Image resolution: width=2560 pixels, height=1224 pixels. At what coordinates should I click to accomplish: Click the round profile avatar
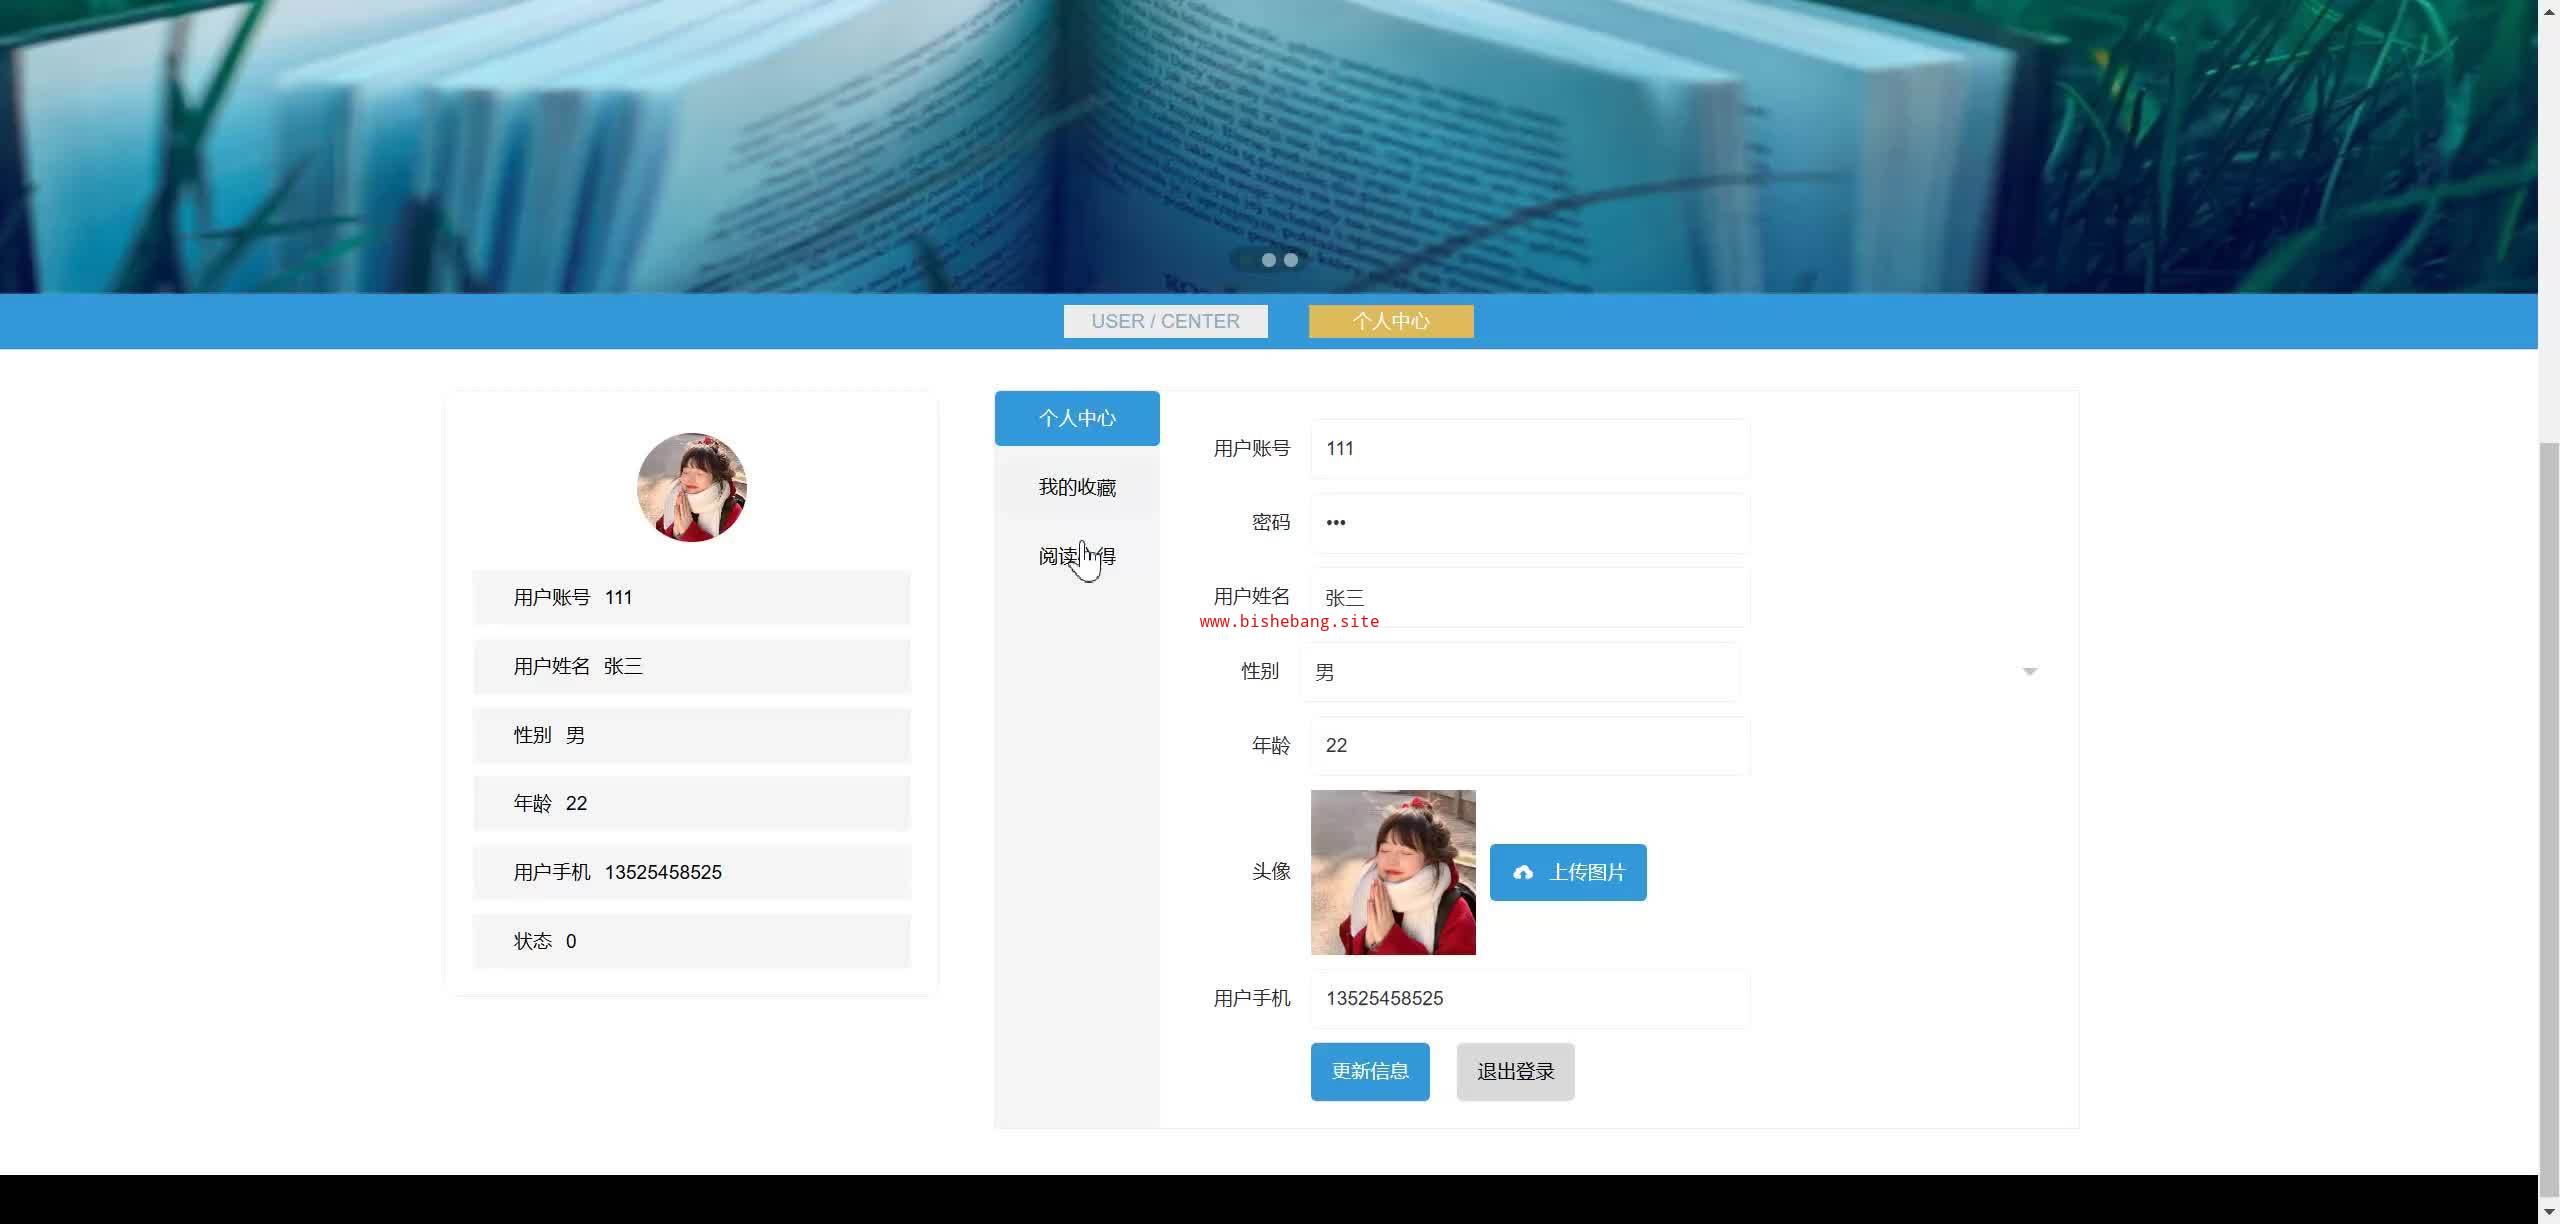tap(691, 488)
